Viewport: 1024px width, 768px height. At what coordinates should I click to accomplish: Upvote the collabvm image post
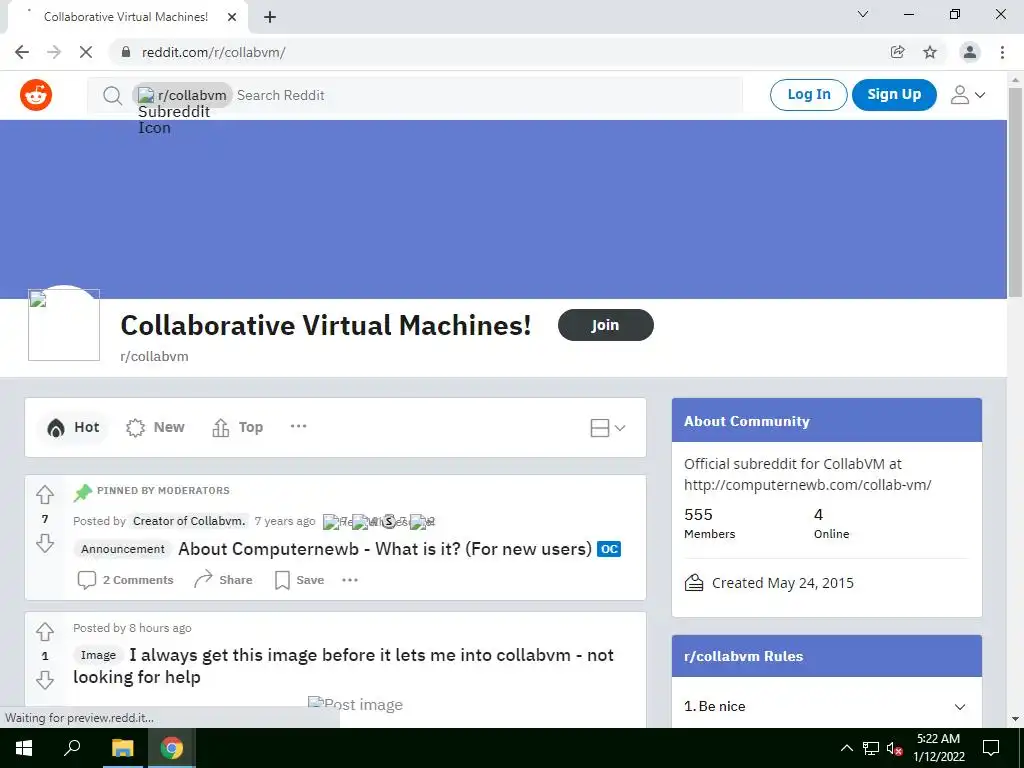[x=44, y=632]
